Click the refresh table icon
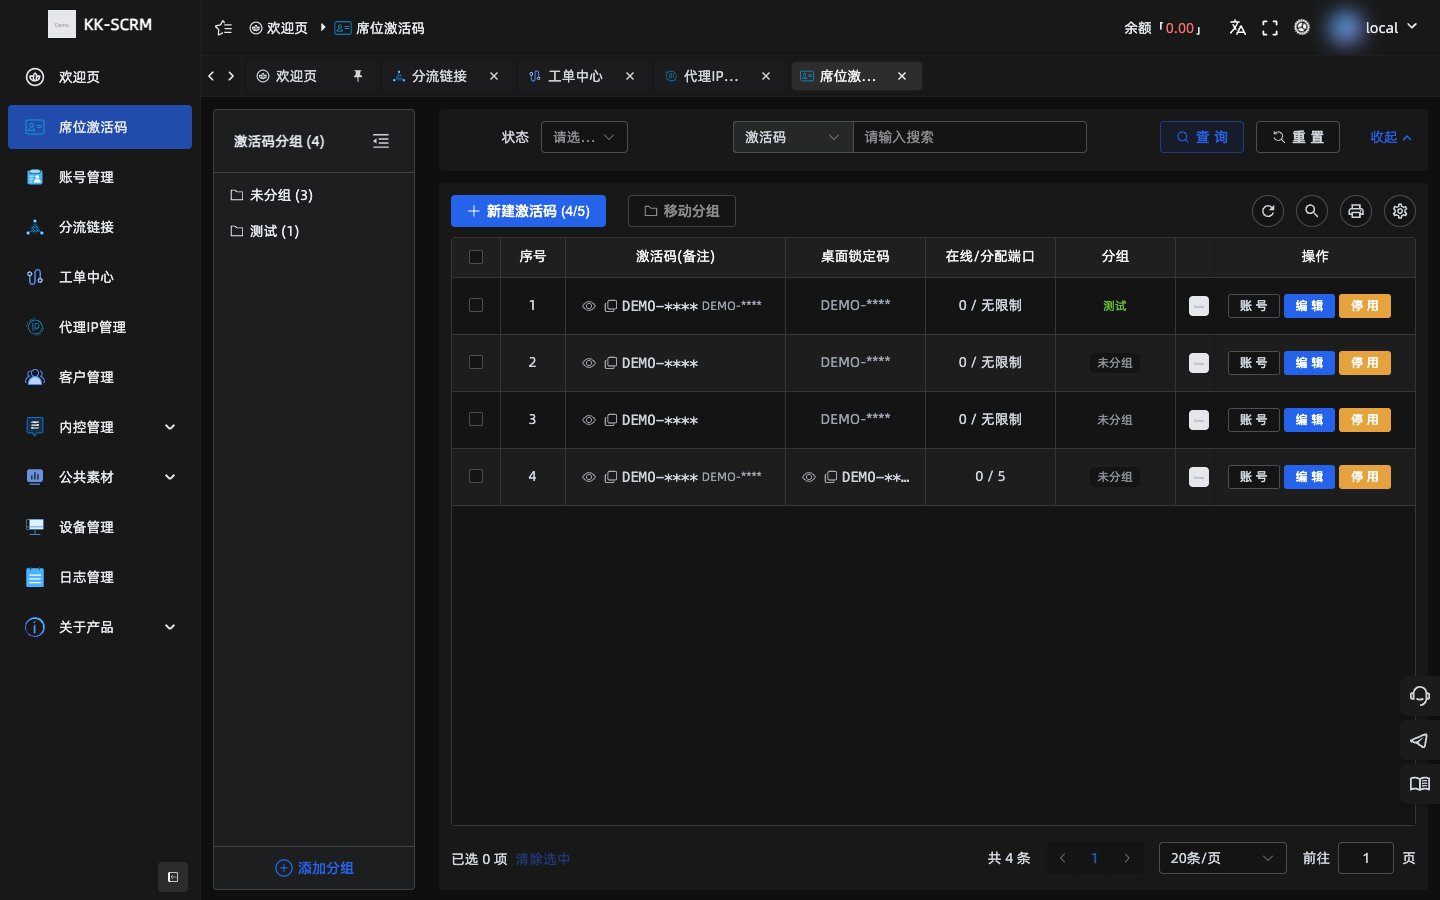The height and width of the screenshot is (900, 1440). (1268, 211)
